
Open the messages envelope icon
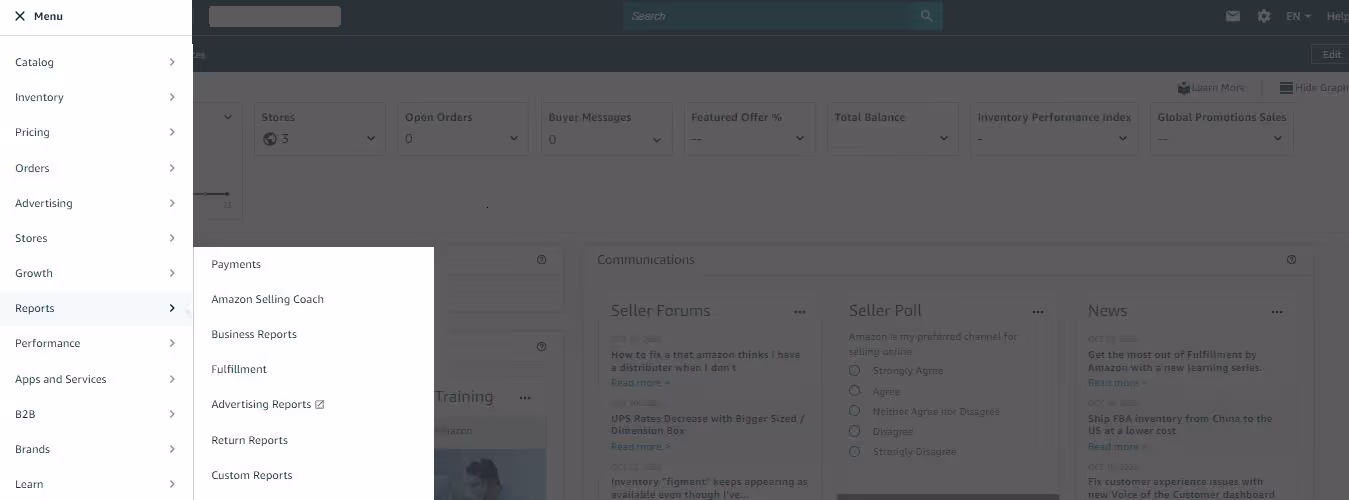(x=1233, y=16)
